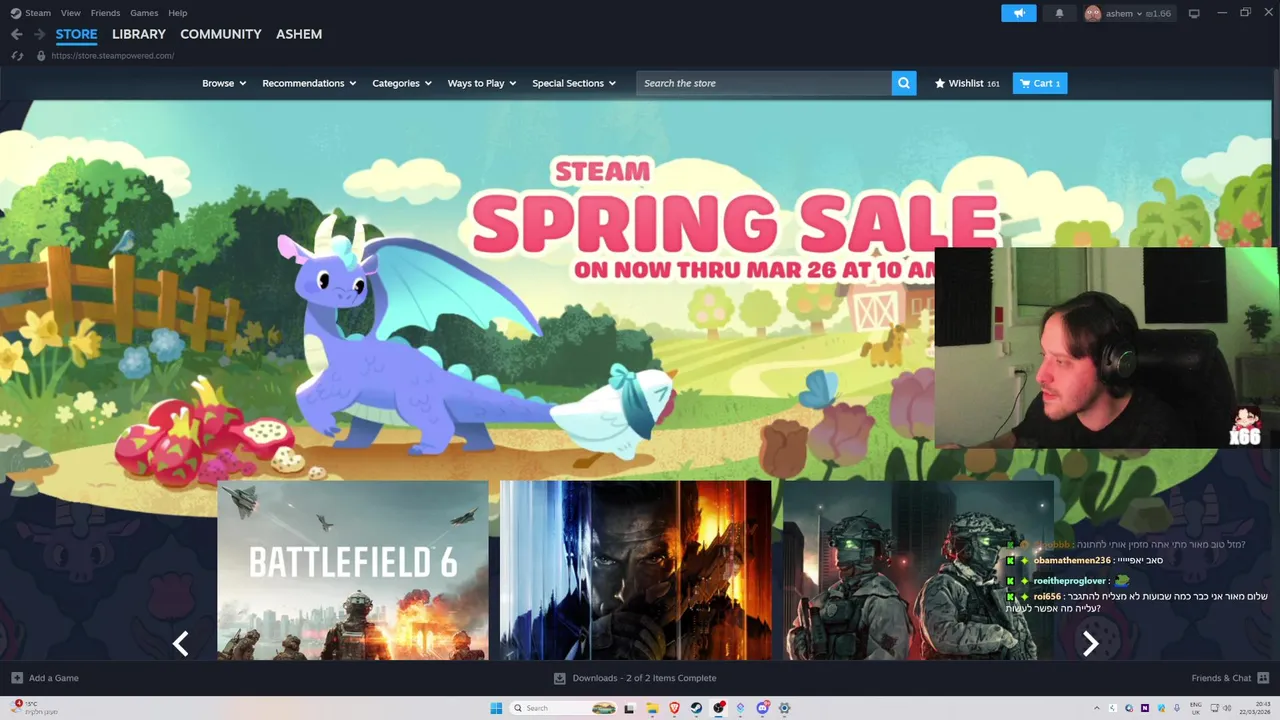Switch to the LIBRARY tab

(x=139, y=34)
